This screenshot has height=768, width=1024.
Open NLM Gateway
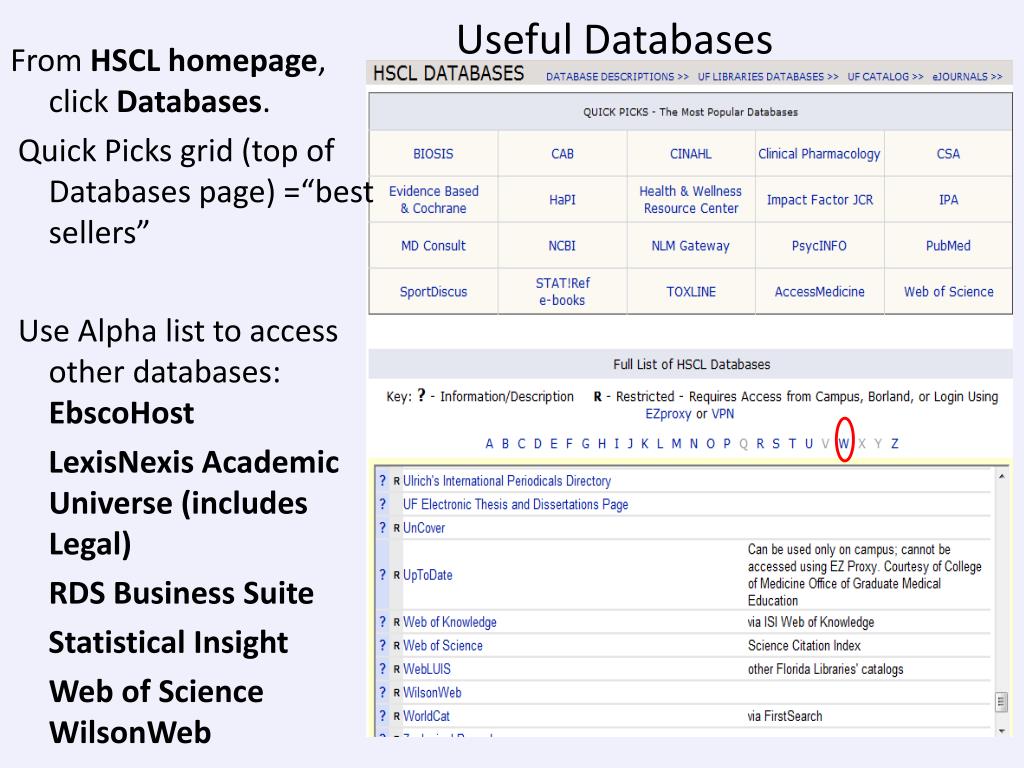pyautogui.click(x=690, y=246)
